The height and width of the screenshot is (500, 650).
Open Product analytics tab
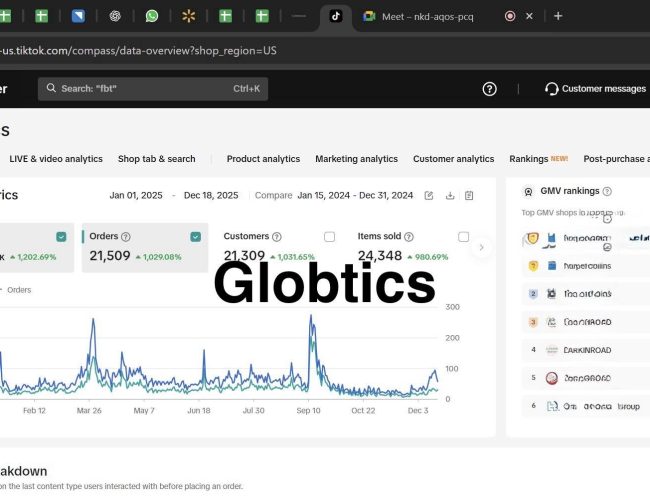(263, 159)
